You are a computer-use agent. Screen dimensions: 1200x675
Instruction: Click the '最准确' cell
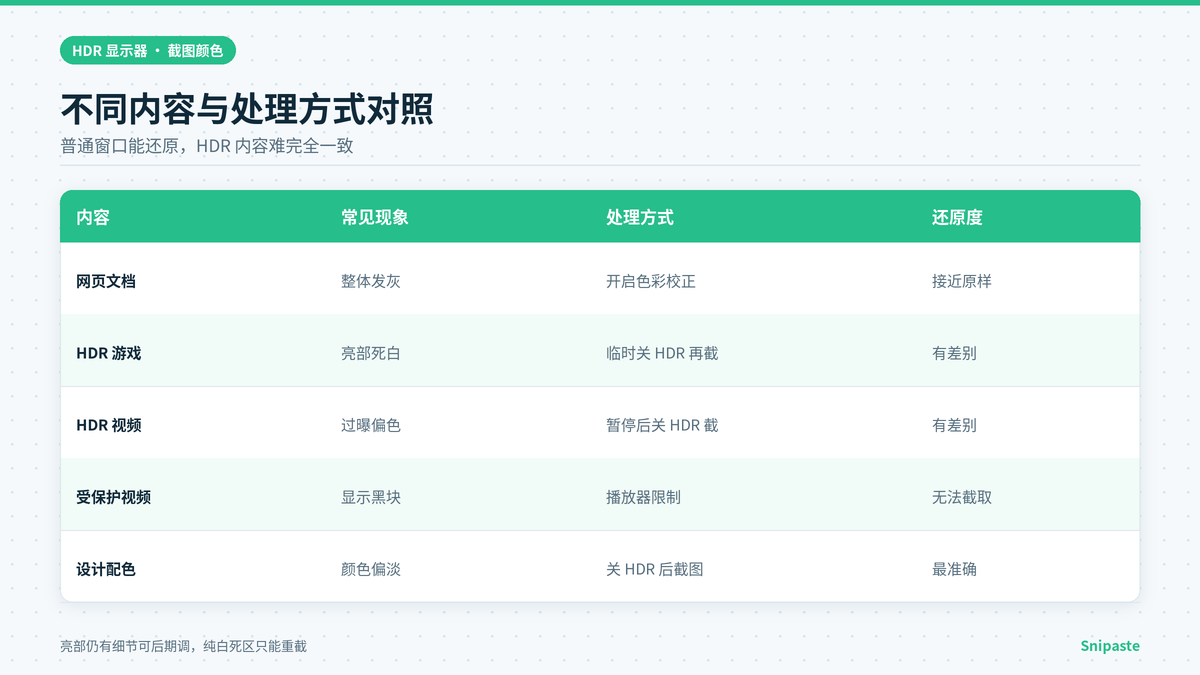[954, 569]
